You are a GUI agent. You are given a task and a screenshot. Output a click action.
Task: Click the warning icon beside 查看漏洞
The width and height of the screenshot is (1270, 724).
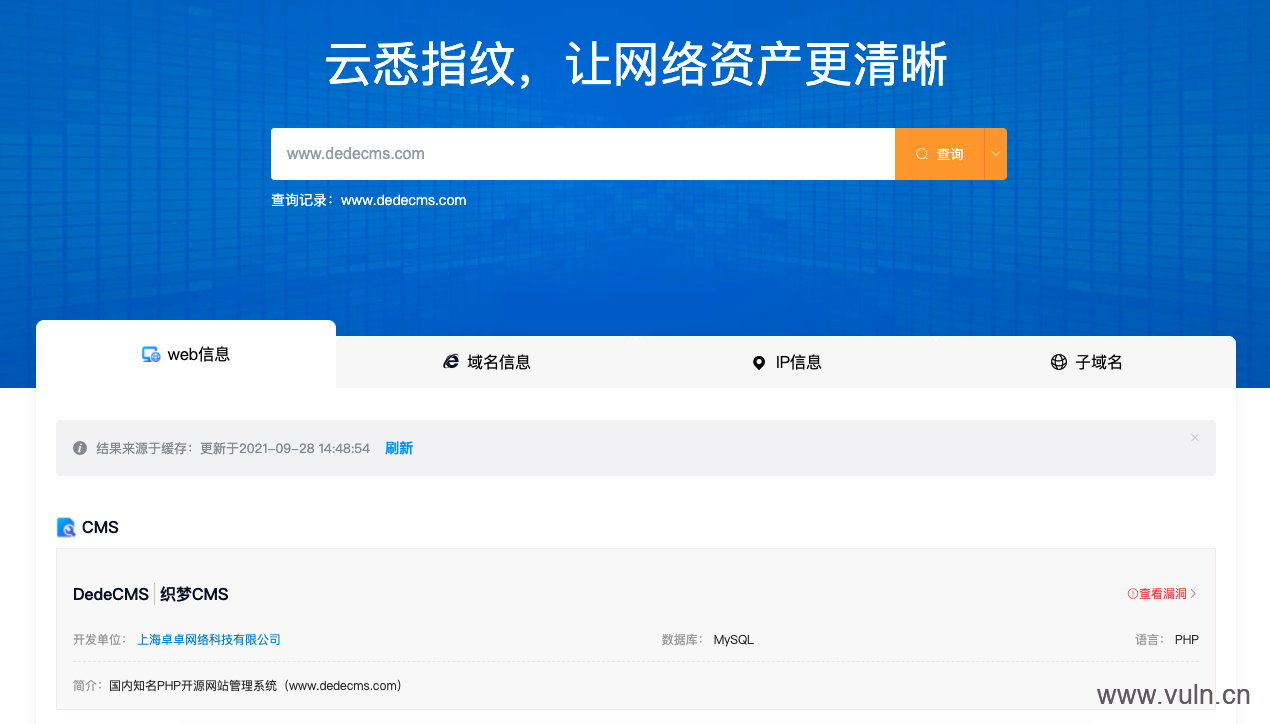tap(1133, 594)
